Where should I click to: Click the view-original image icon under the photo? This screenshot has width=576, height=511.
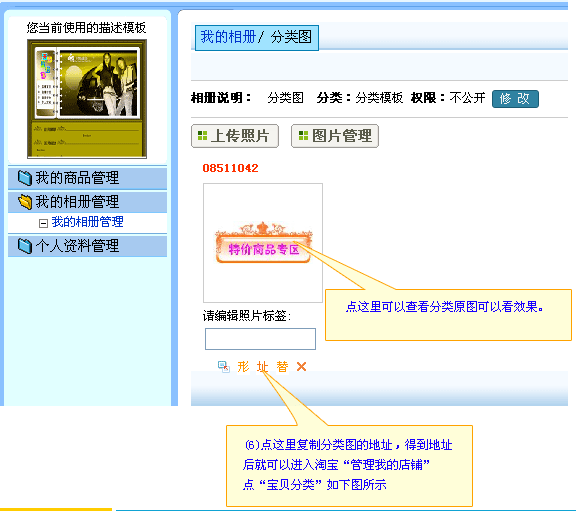coord(223,367)
